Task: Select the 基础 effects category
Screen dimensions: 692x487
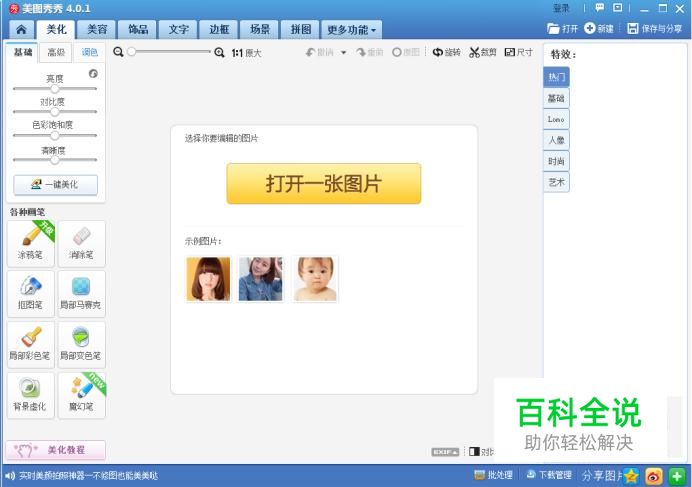Action: tap(556, 98)
